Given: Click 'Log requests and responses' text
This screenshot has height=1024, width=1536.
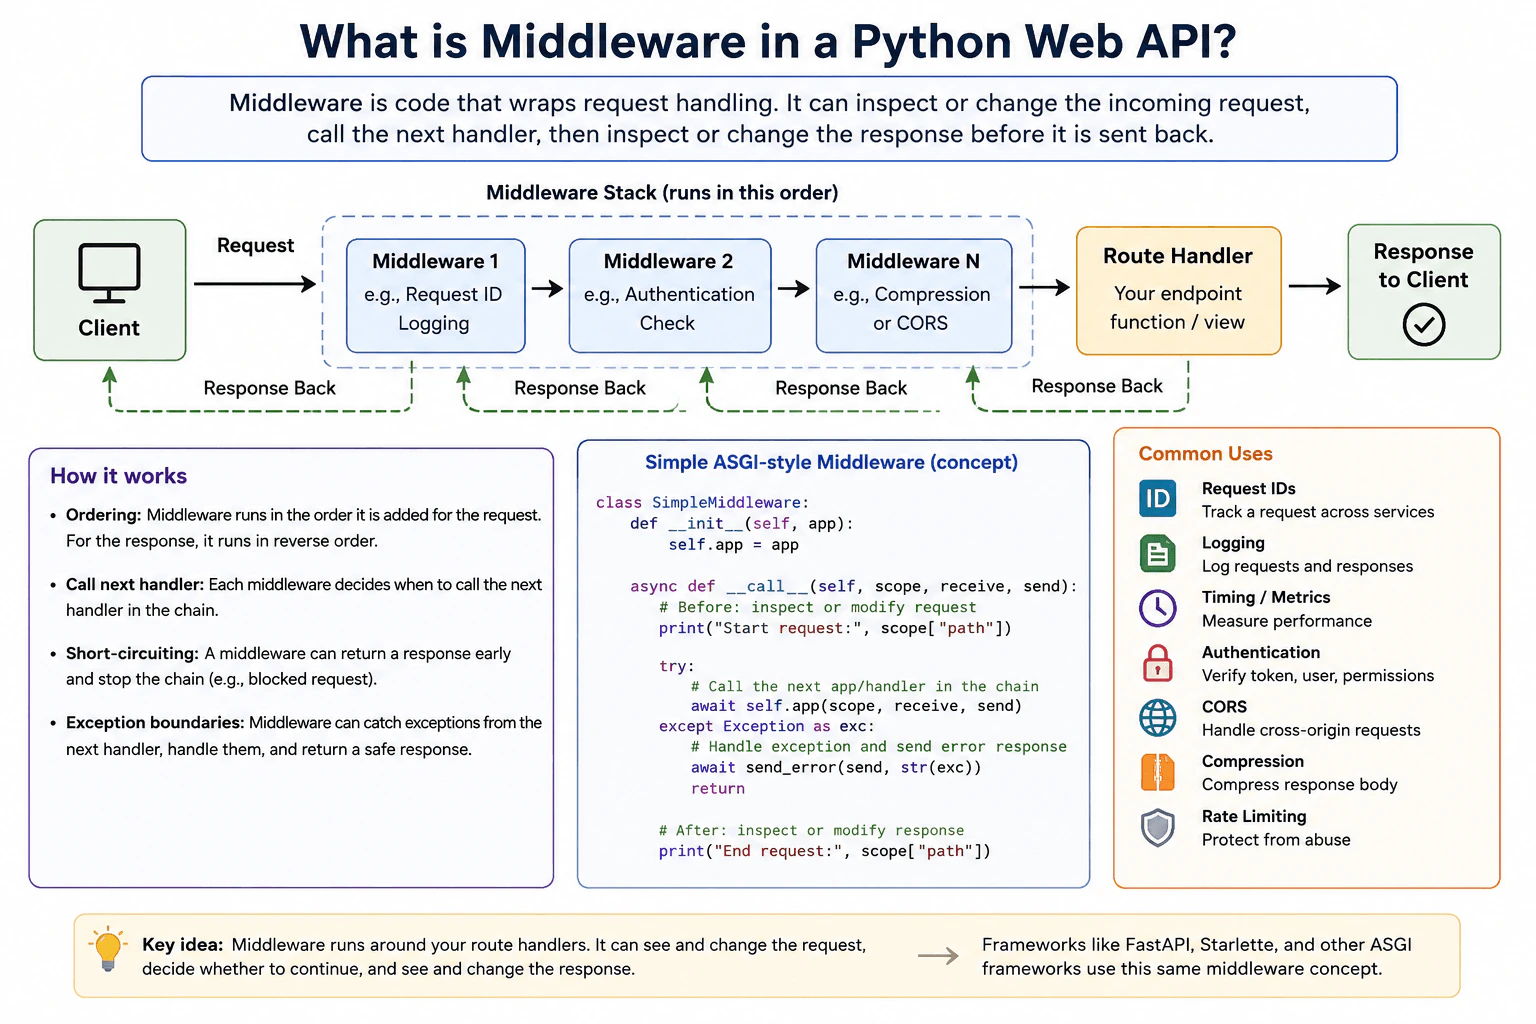Looking at the screenshot, I should [x=1307, y=566].
